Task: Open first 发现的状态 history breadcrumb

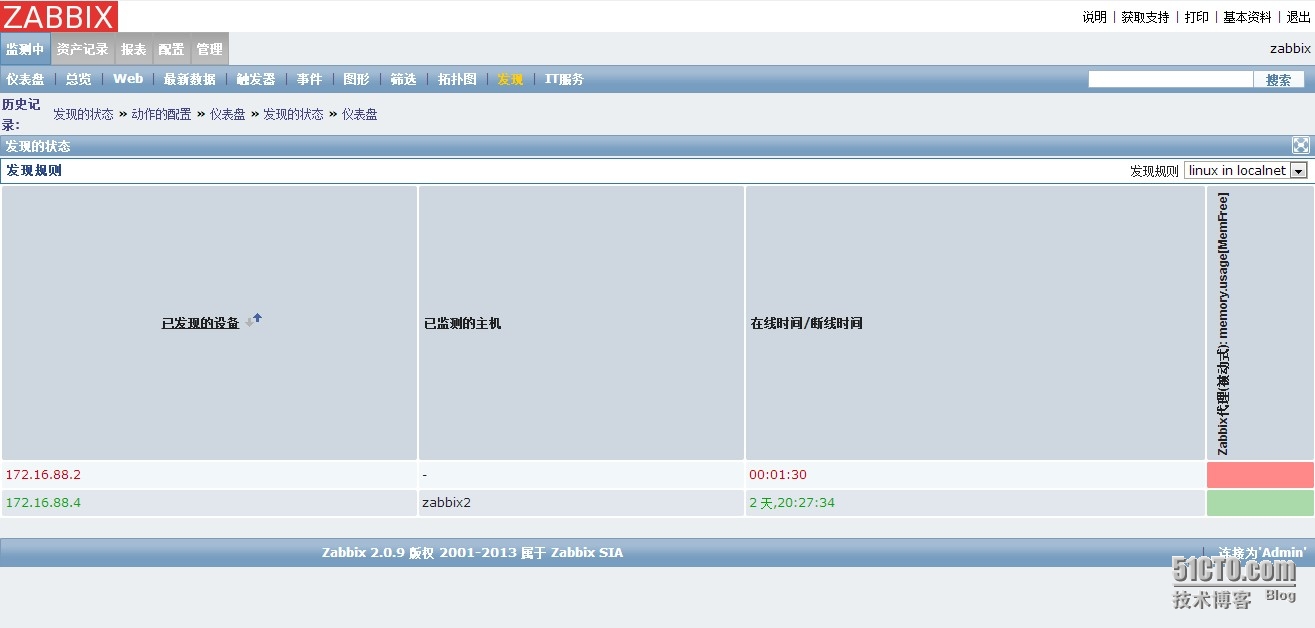Action: 83,114
